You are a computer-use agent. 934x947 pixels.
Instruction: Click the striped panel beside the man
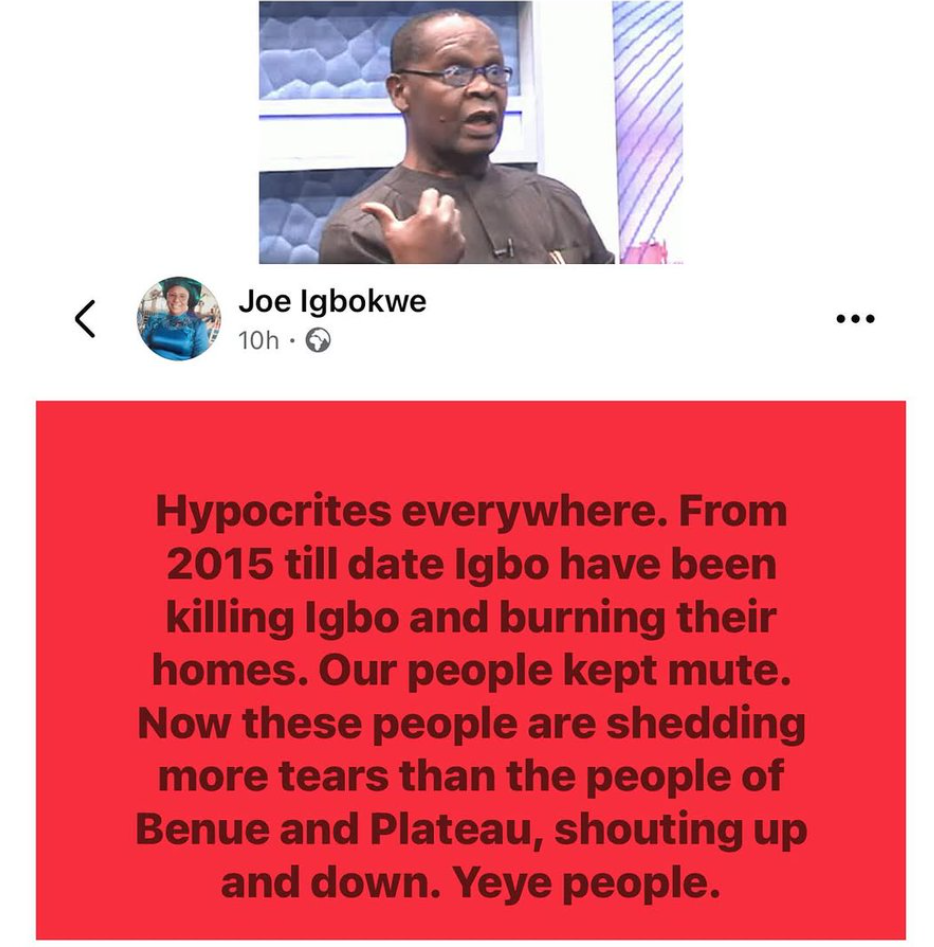point(647,121)
